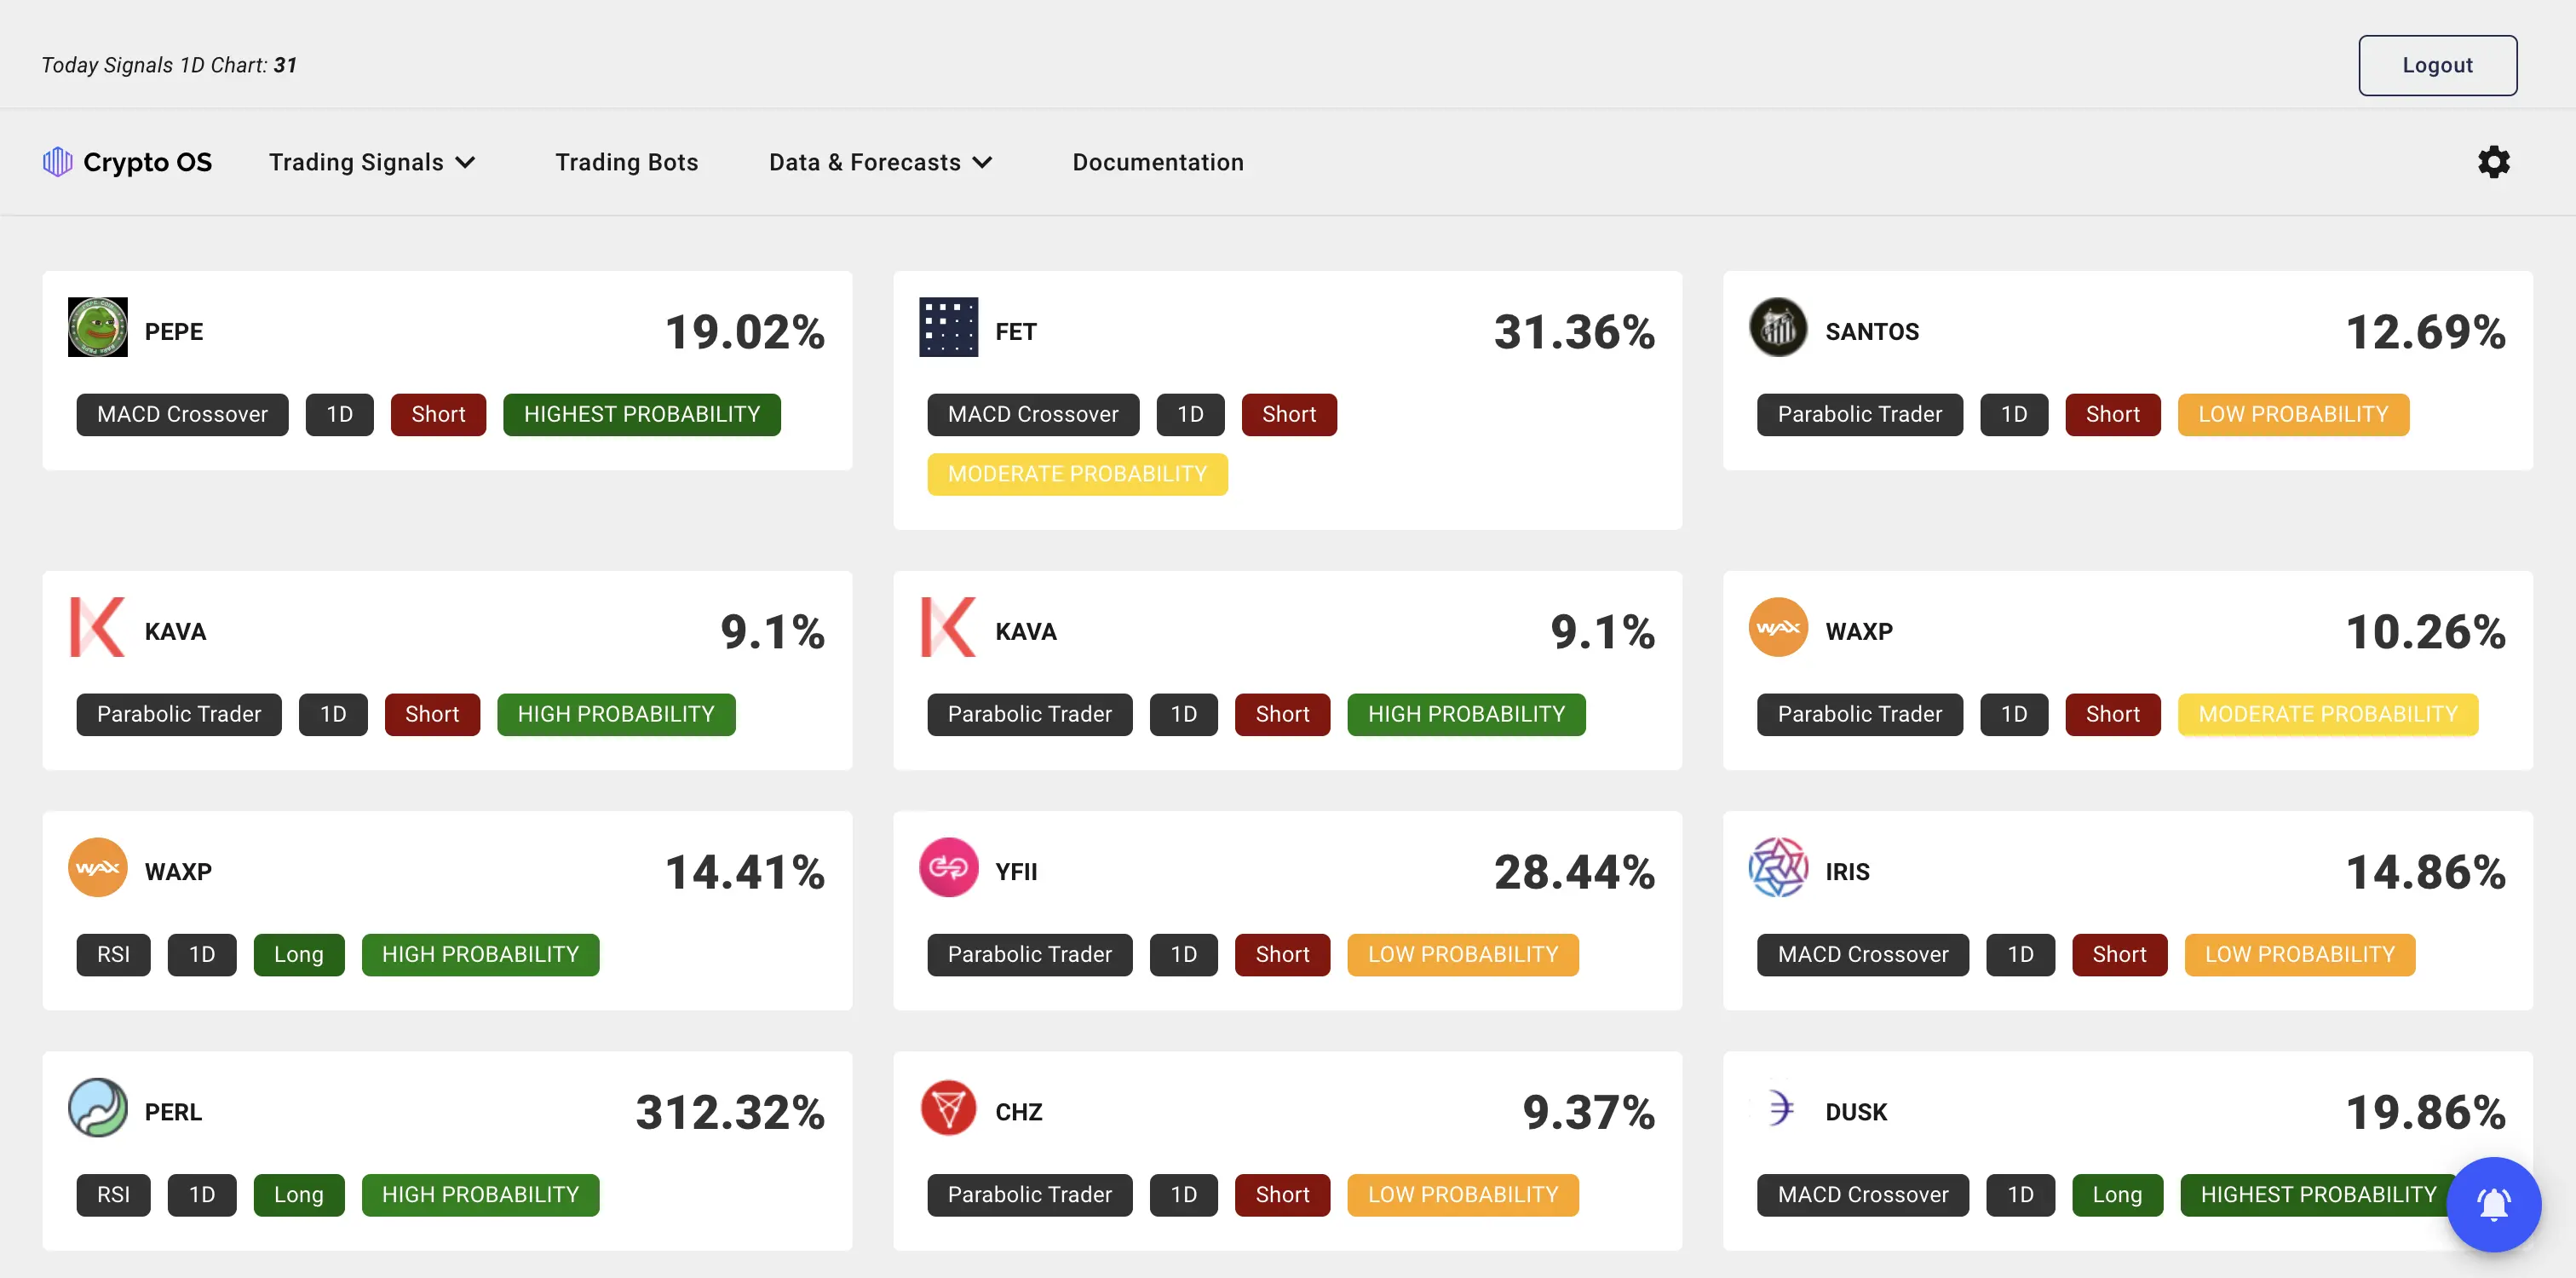Click the 1D tag on FET card
Viewport: 2576px width, 1278px height.
pos(1190,414)
